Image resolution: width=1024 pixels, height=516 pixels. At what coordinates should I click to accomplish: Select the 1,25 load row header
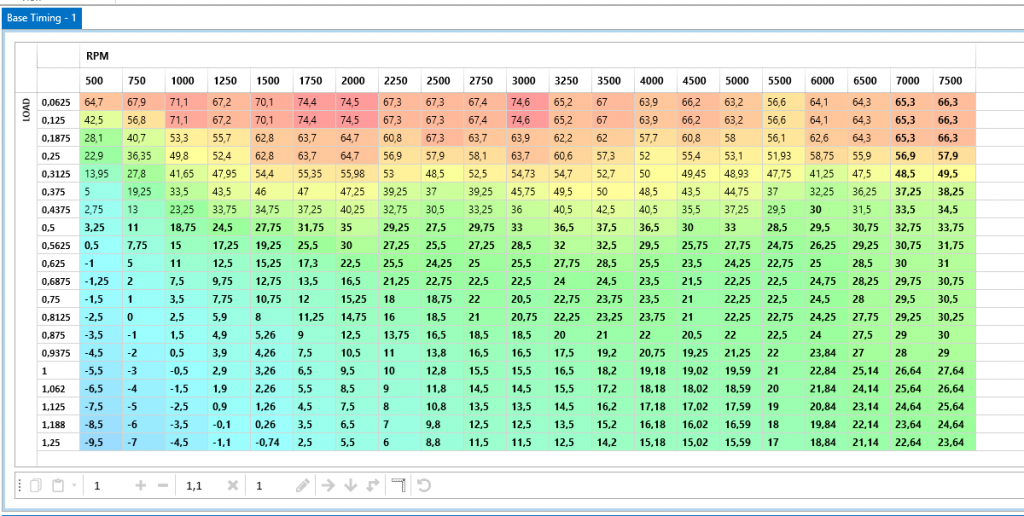[58, 442]
